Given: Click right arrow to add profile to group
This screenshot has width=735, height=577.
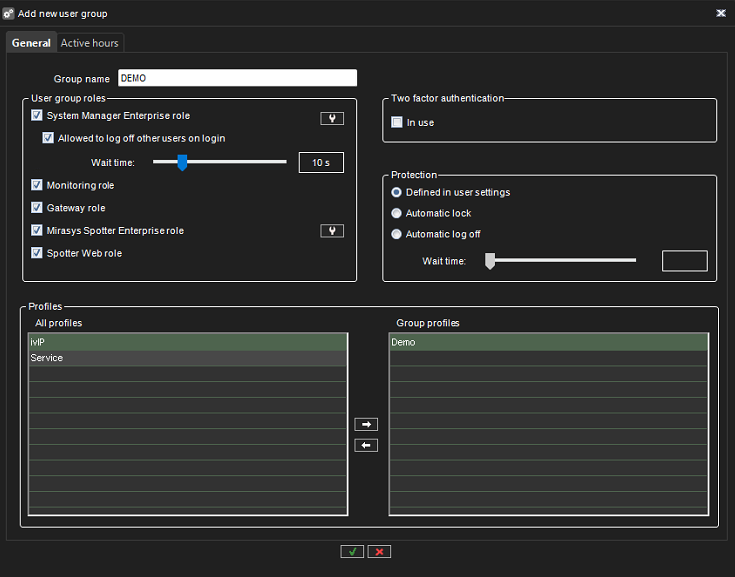Looking at the screenshot, I should click(366, 425).
